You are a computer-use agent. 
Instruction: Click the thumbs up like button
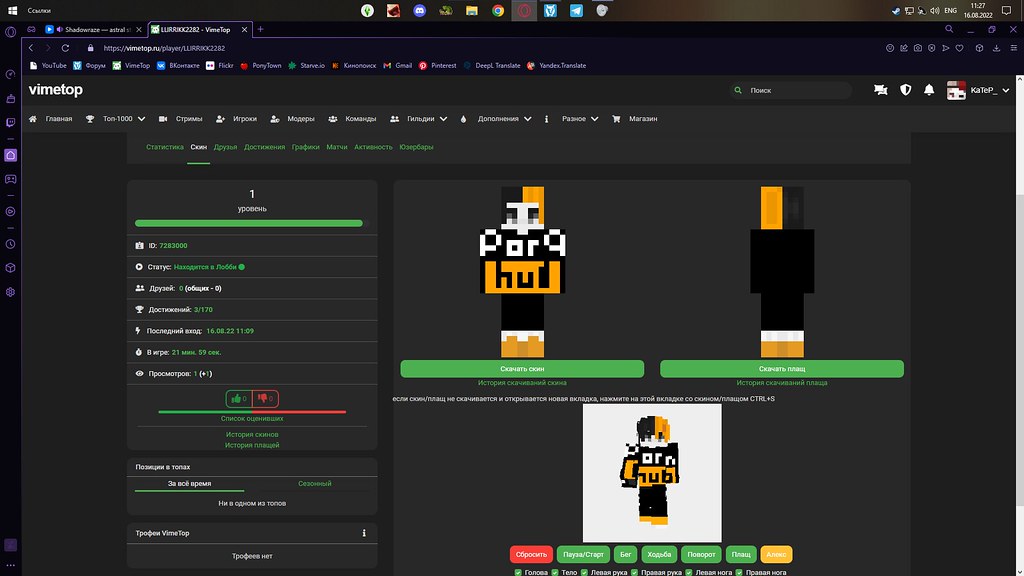point(239,398)
